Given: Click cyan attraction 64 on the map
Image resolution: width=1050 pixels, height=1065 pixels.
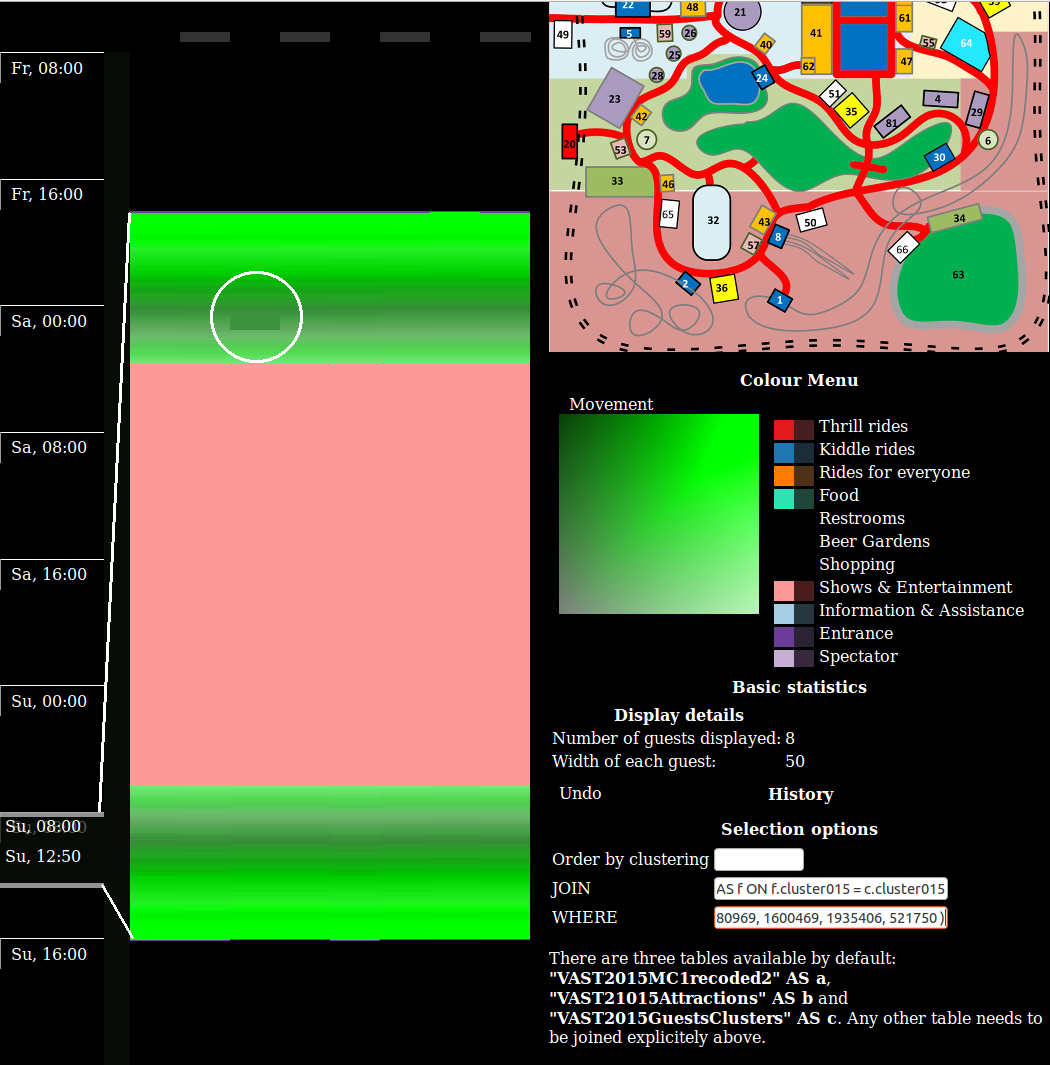Looking at the screenshot, I should coord(965,43).
